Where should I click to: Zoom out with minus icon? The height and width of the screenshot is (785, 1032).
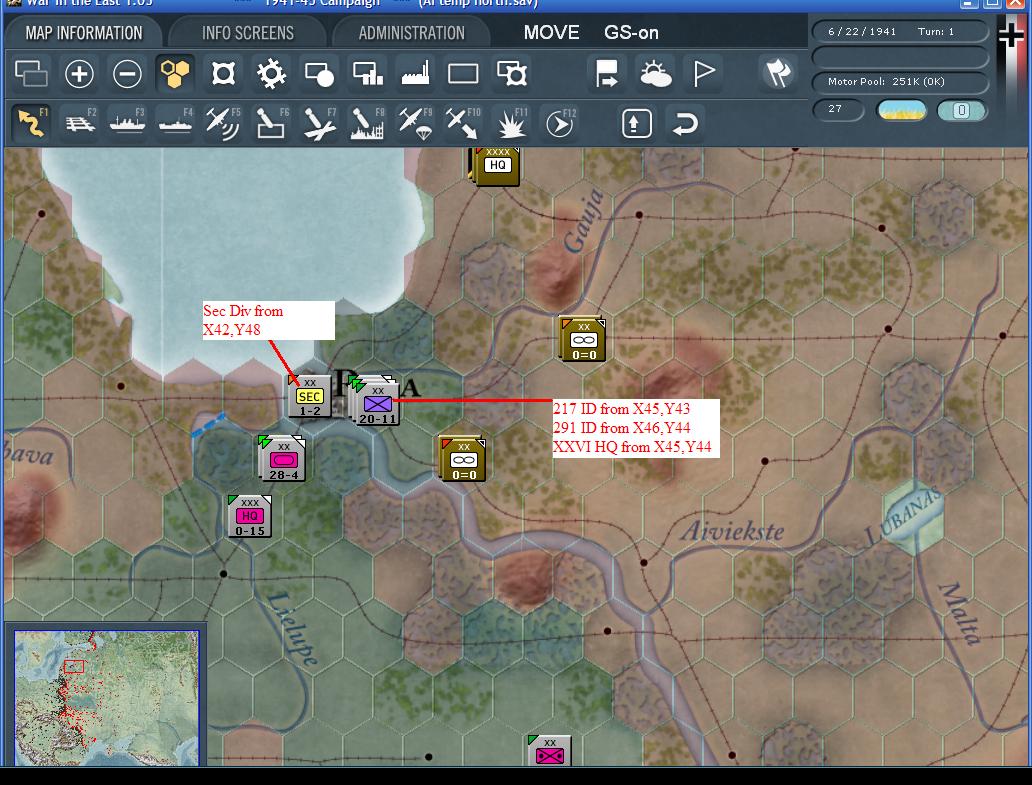[x=127, y=73]
